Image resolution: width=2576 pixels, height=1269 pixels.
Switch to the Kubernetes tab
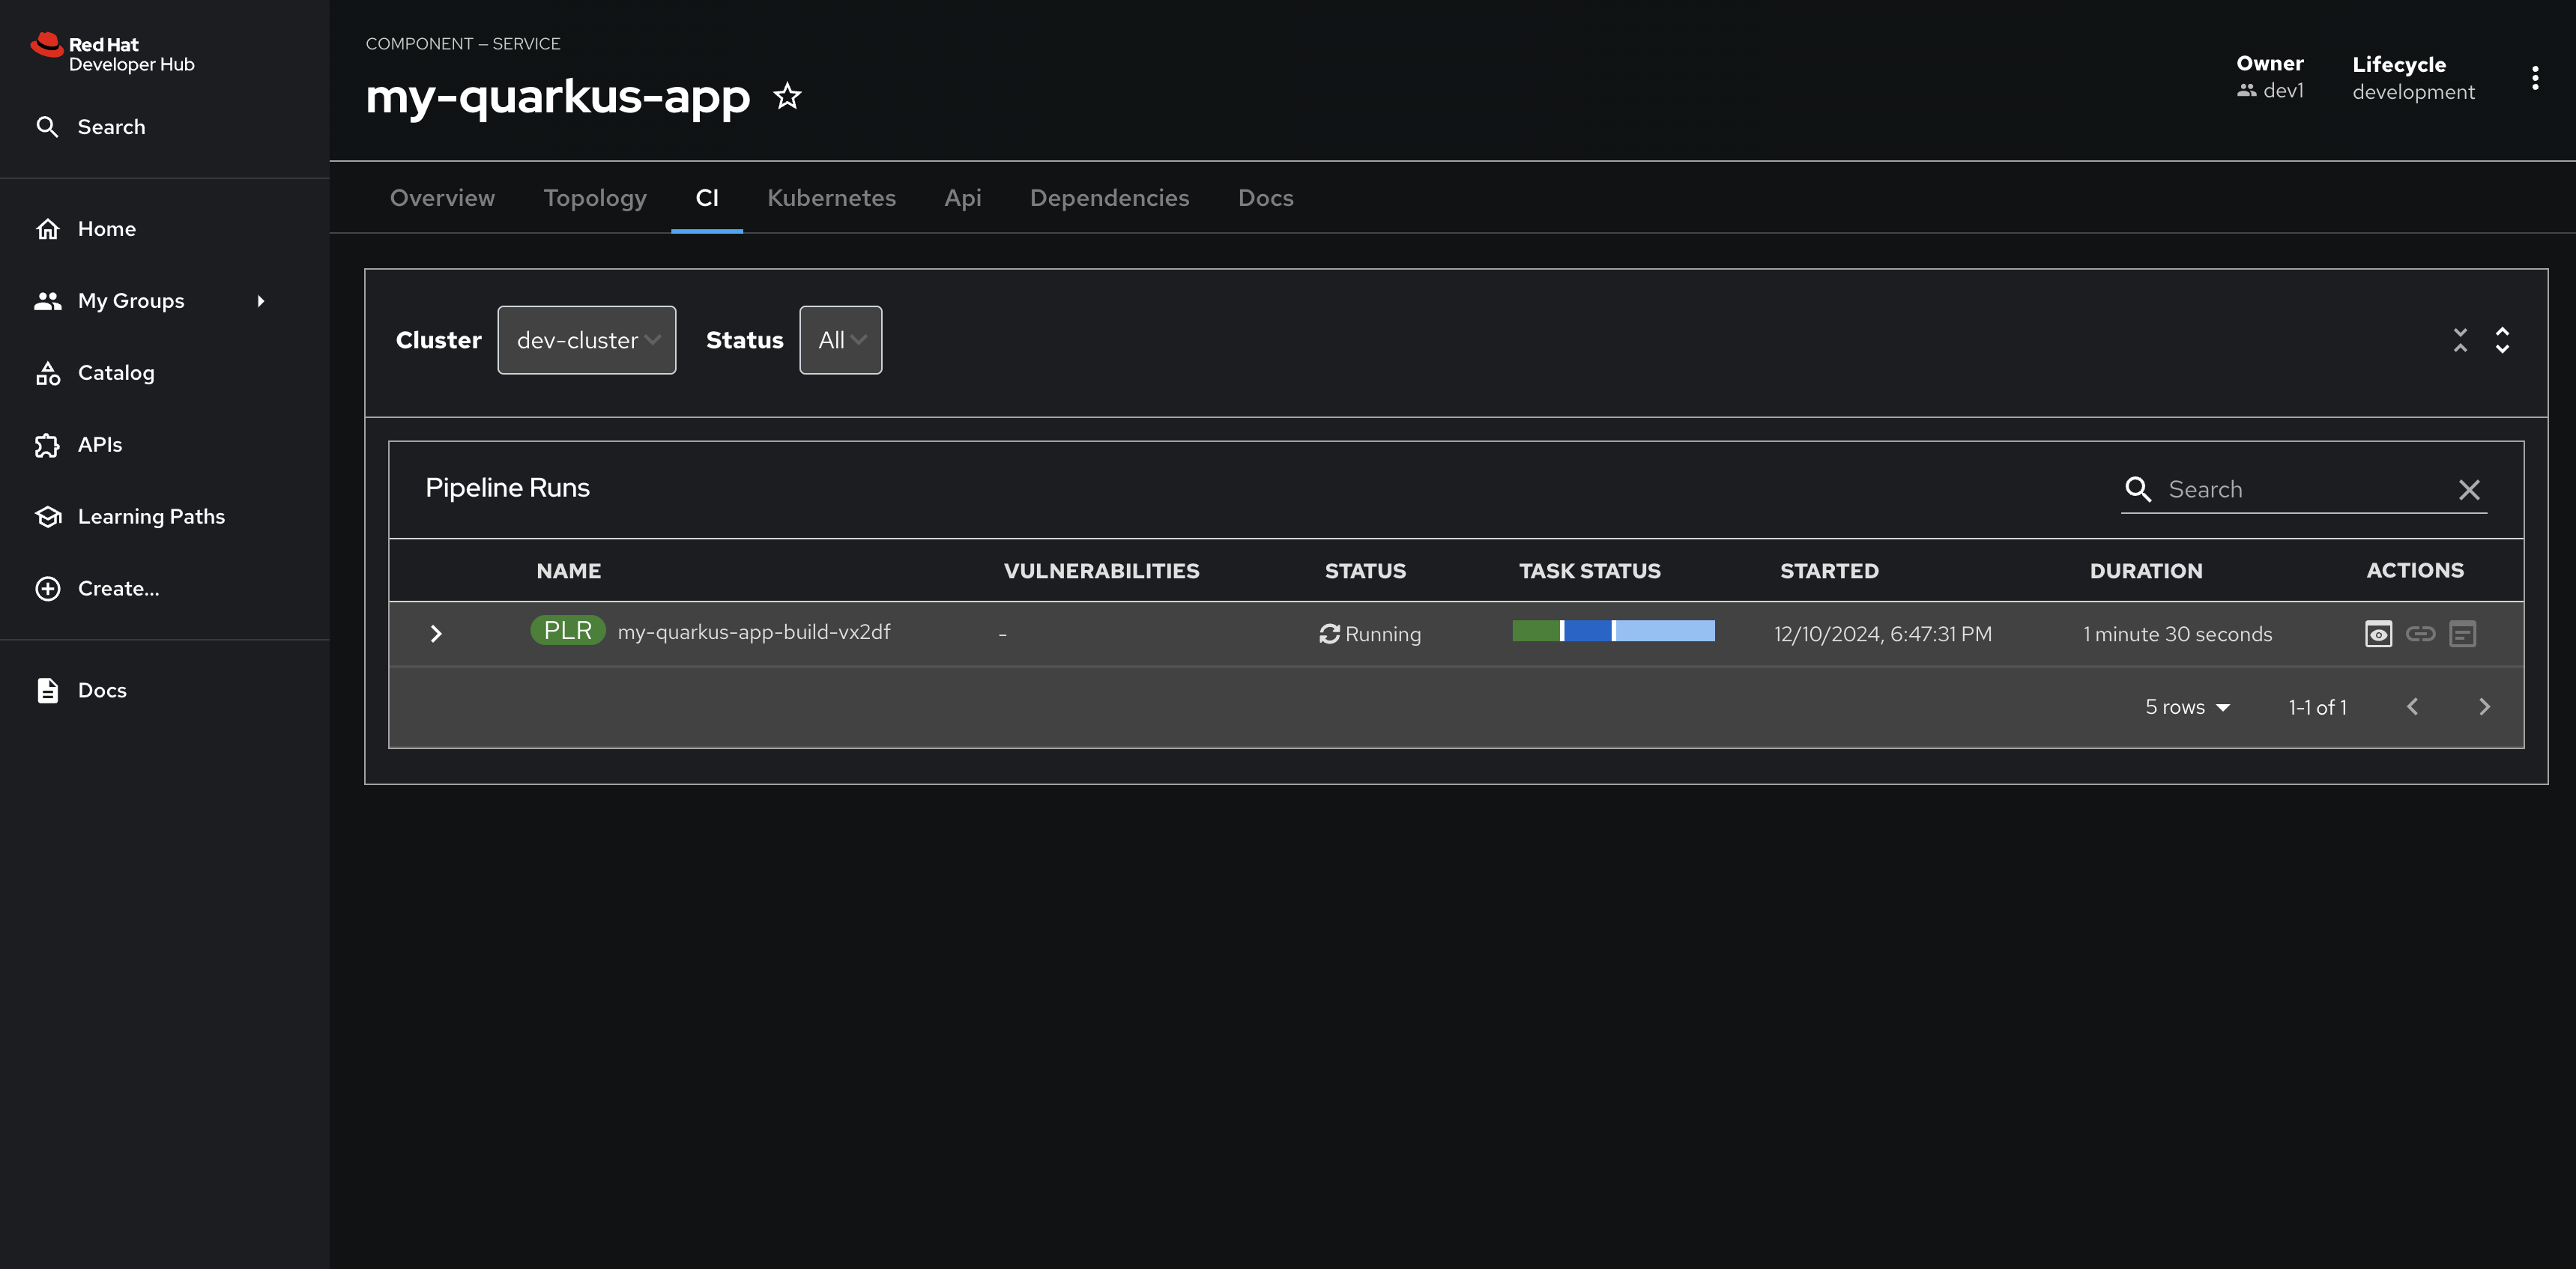pyautogui.click(x=831, y=198)
